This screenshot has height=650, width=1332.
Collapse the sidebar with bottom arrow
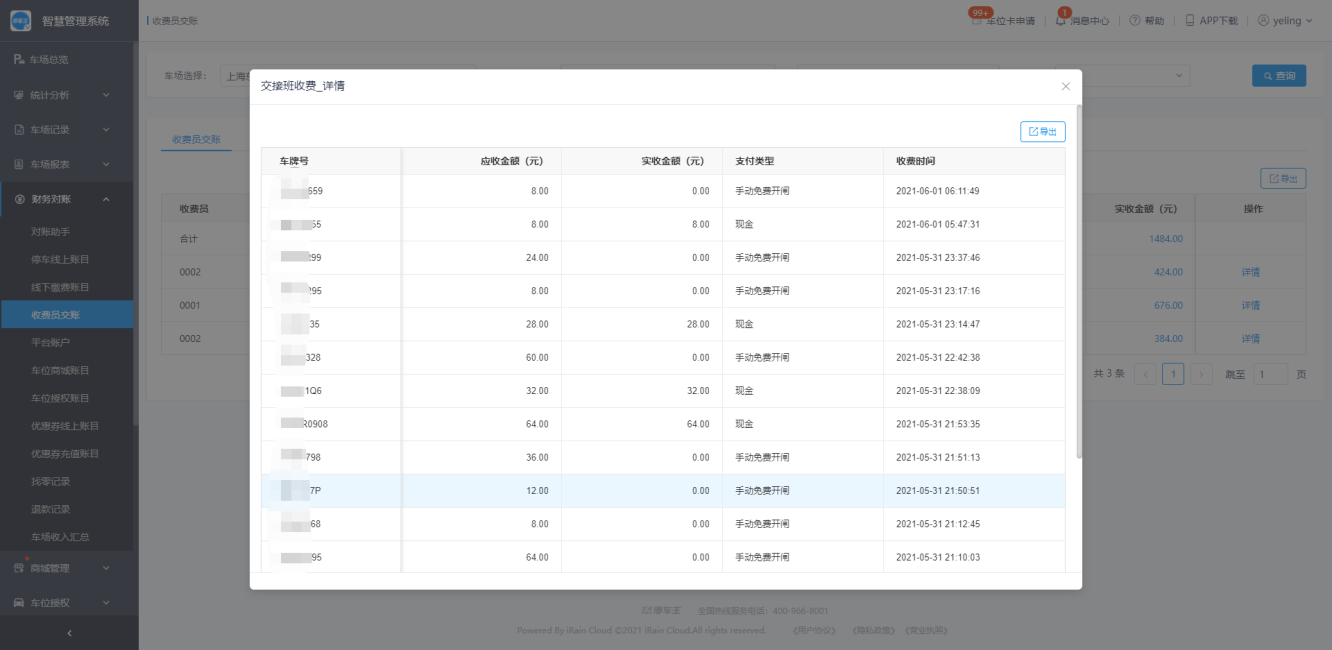(69, 633)
